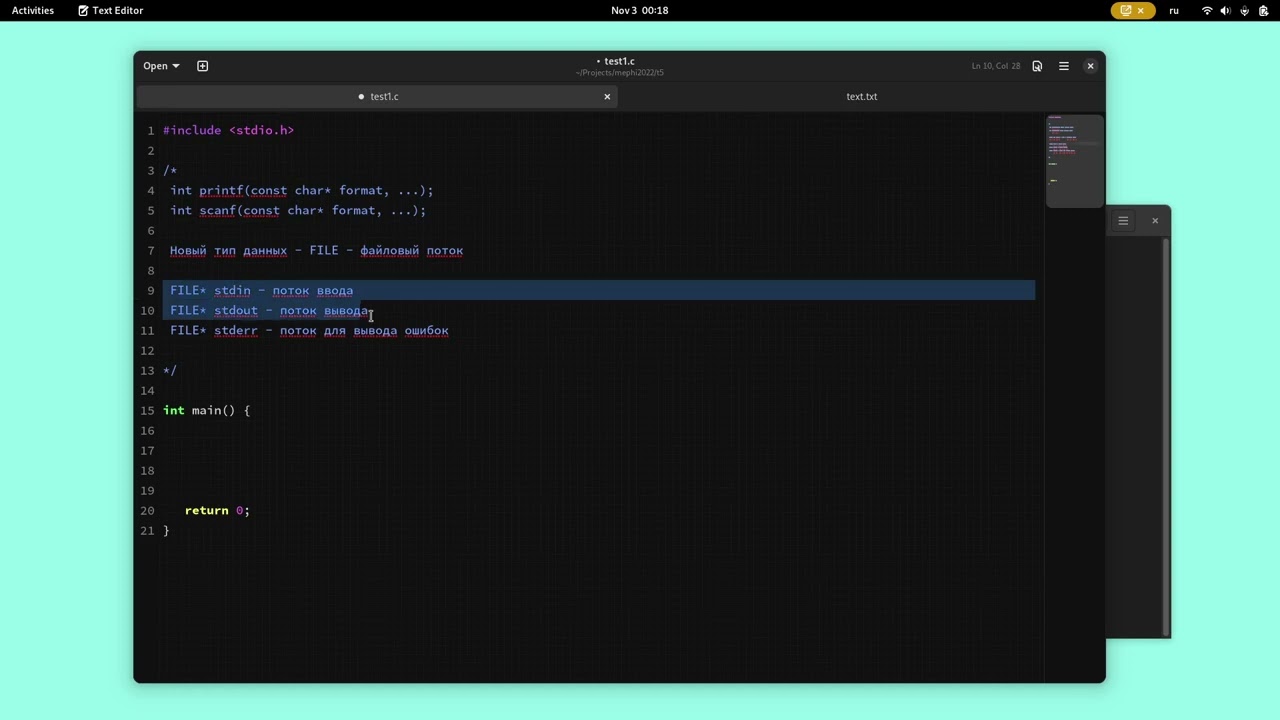
Task: Place cursor on scanf declaration line
Action: pos(298,210)
